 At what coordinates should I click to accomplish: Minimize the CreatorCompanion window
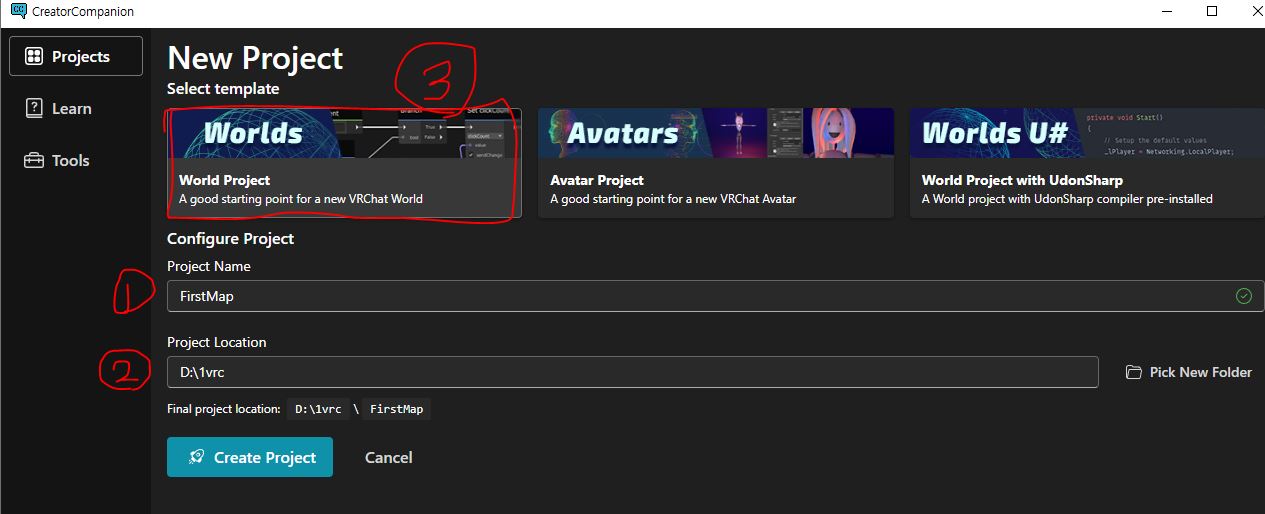tap(1166, 11)
